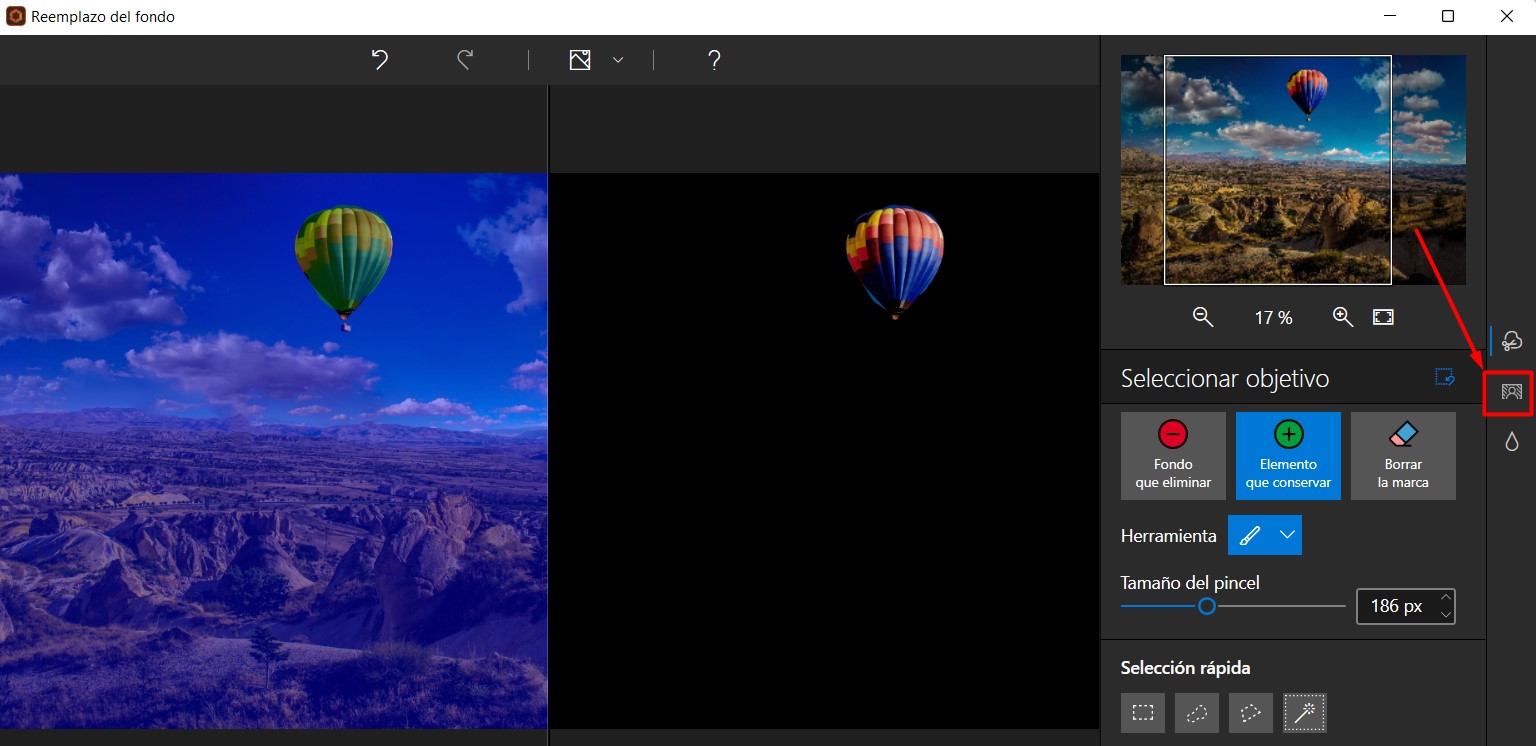Close the Reemplazo del fondo window
Image resolution: width=1536 pixels, height=746 pixels.
click(1507, 16)
